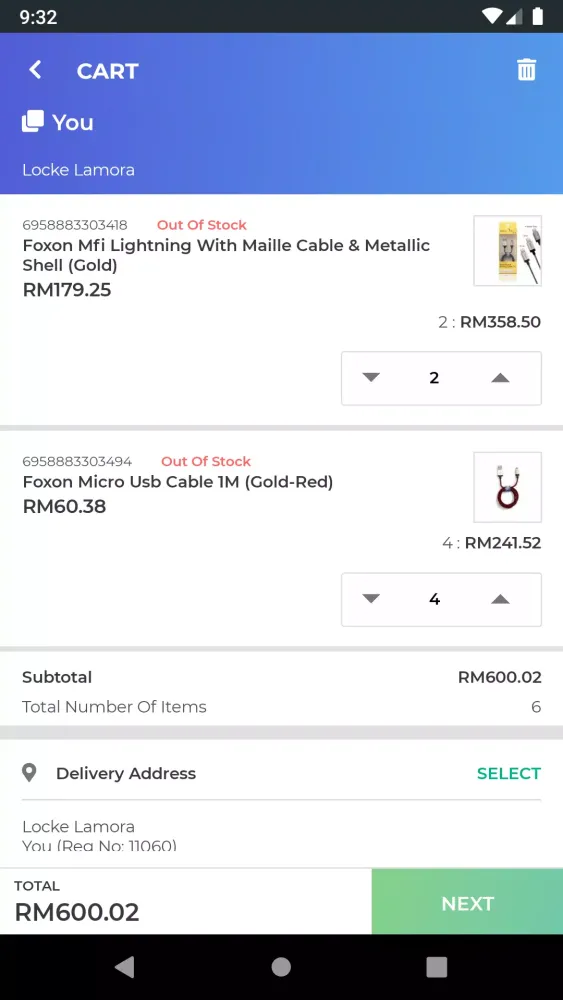563x1000 pixels.
Task: Open Foxon Lightning cable product thumbnail
Action: 508,251
